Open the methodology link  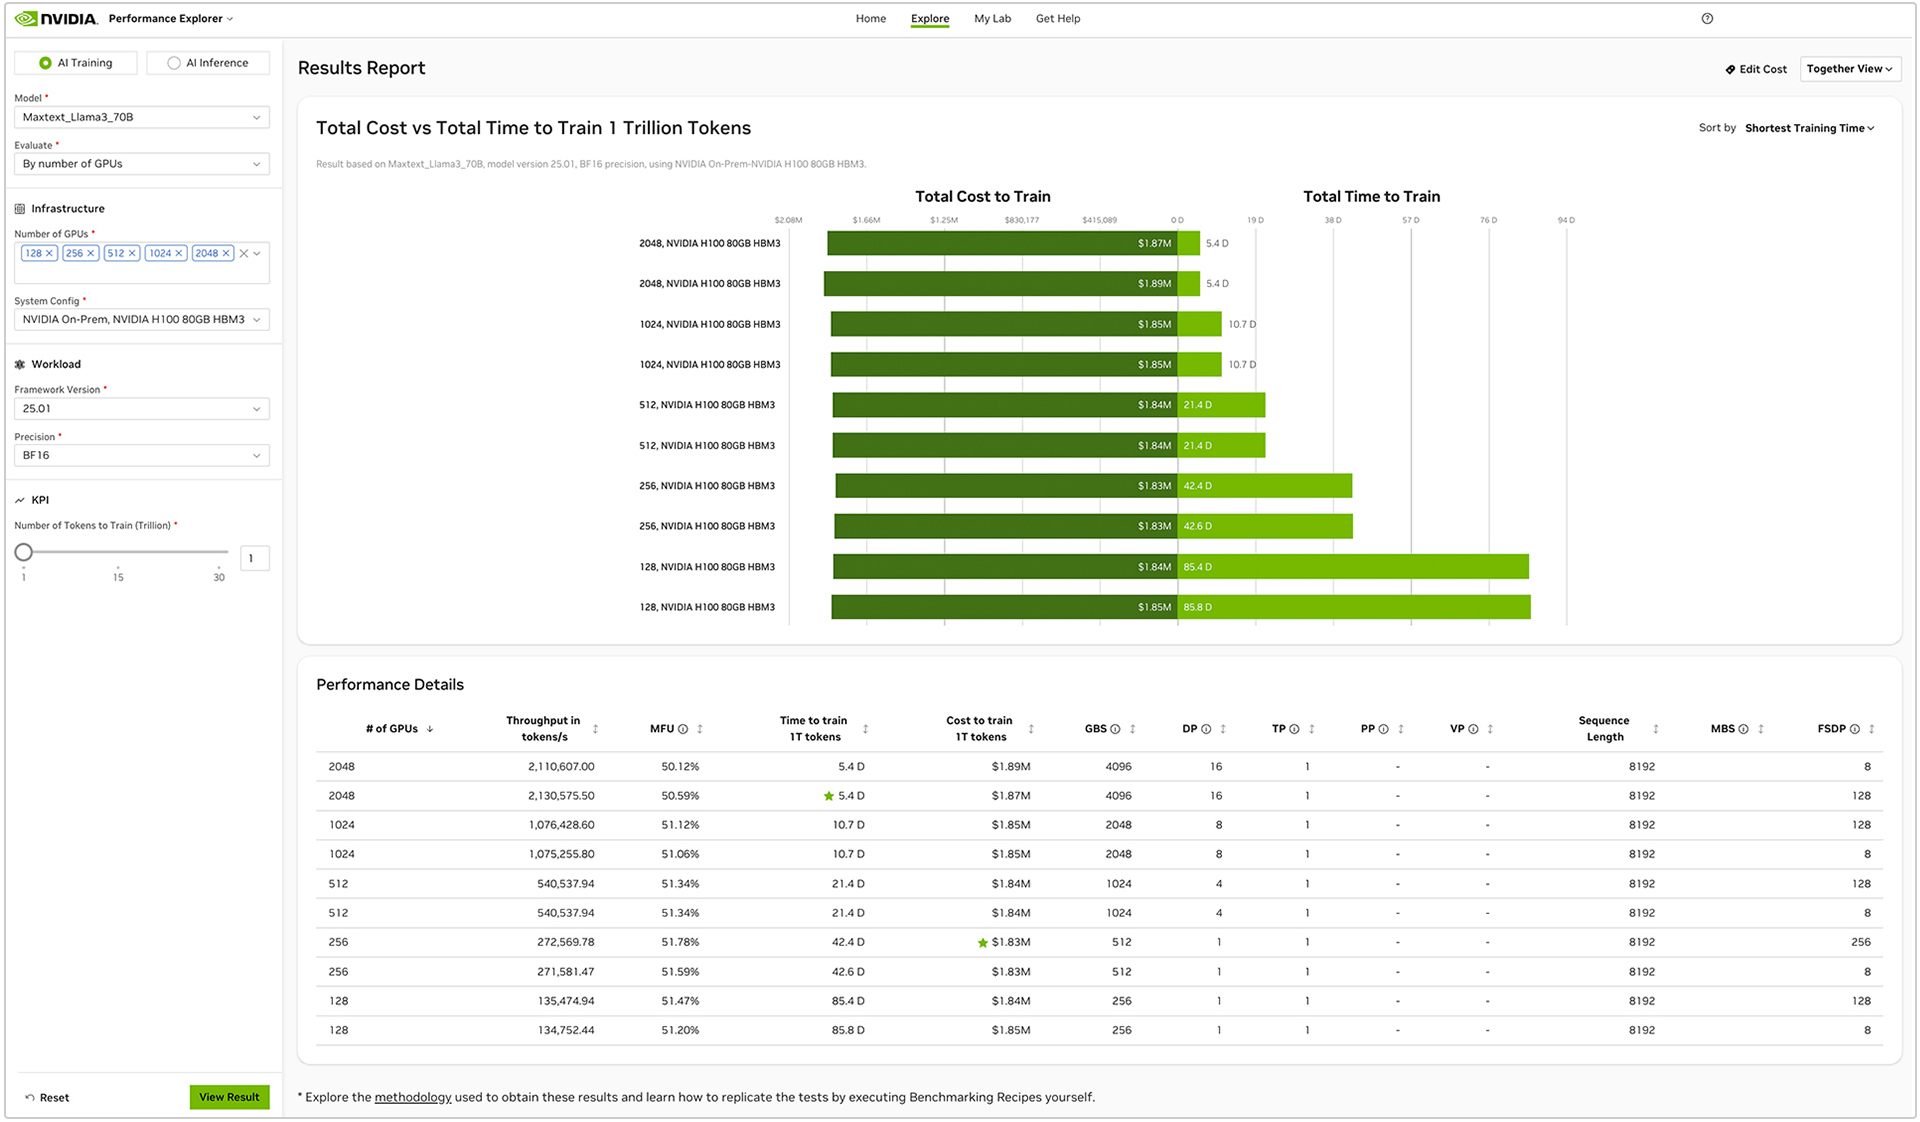[x=413, y=1097]
